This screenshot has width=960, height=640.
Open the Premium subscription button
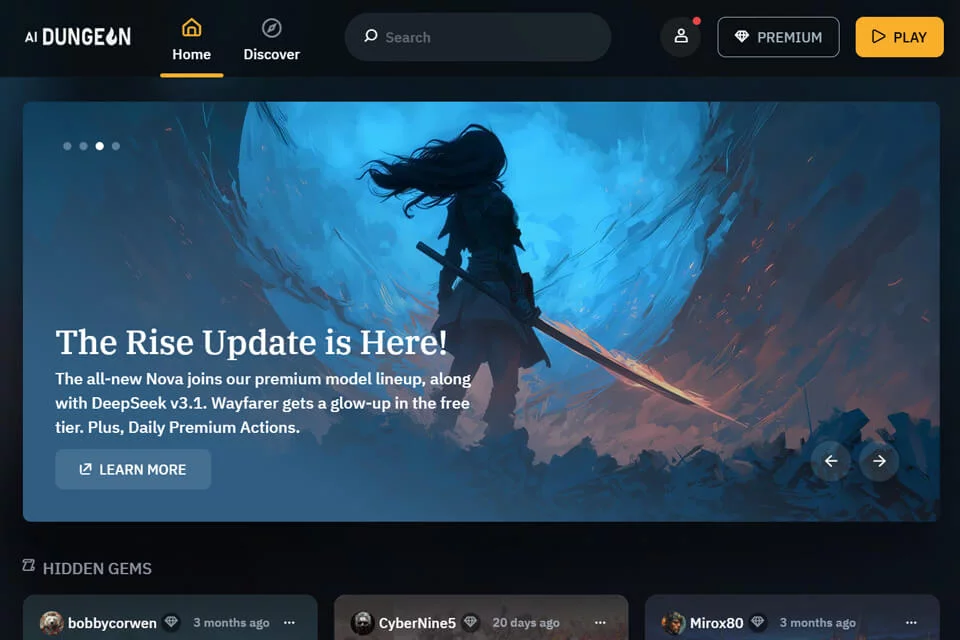778,37
